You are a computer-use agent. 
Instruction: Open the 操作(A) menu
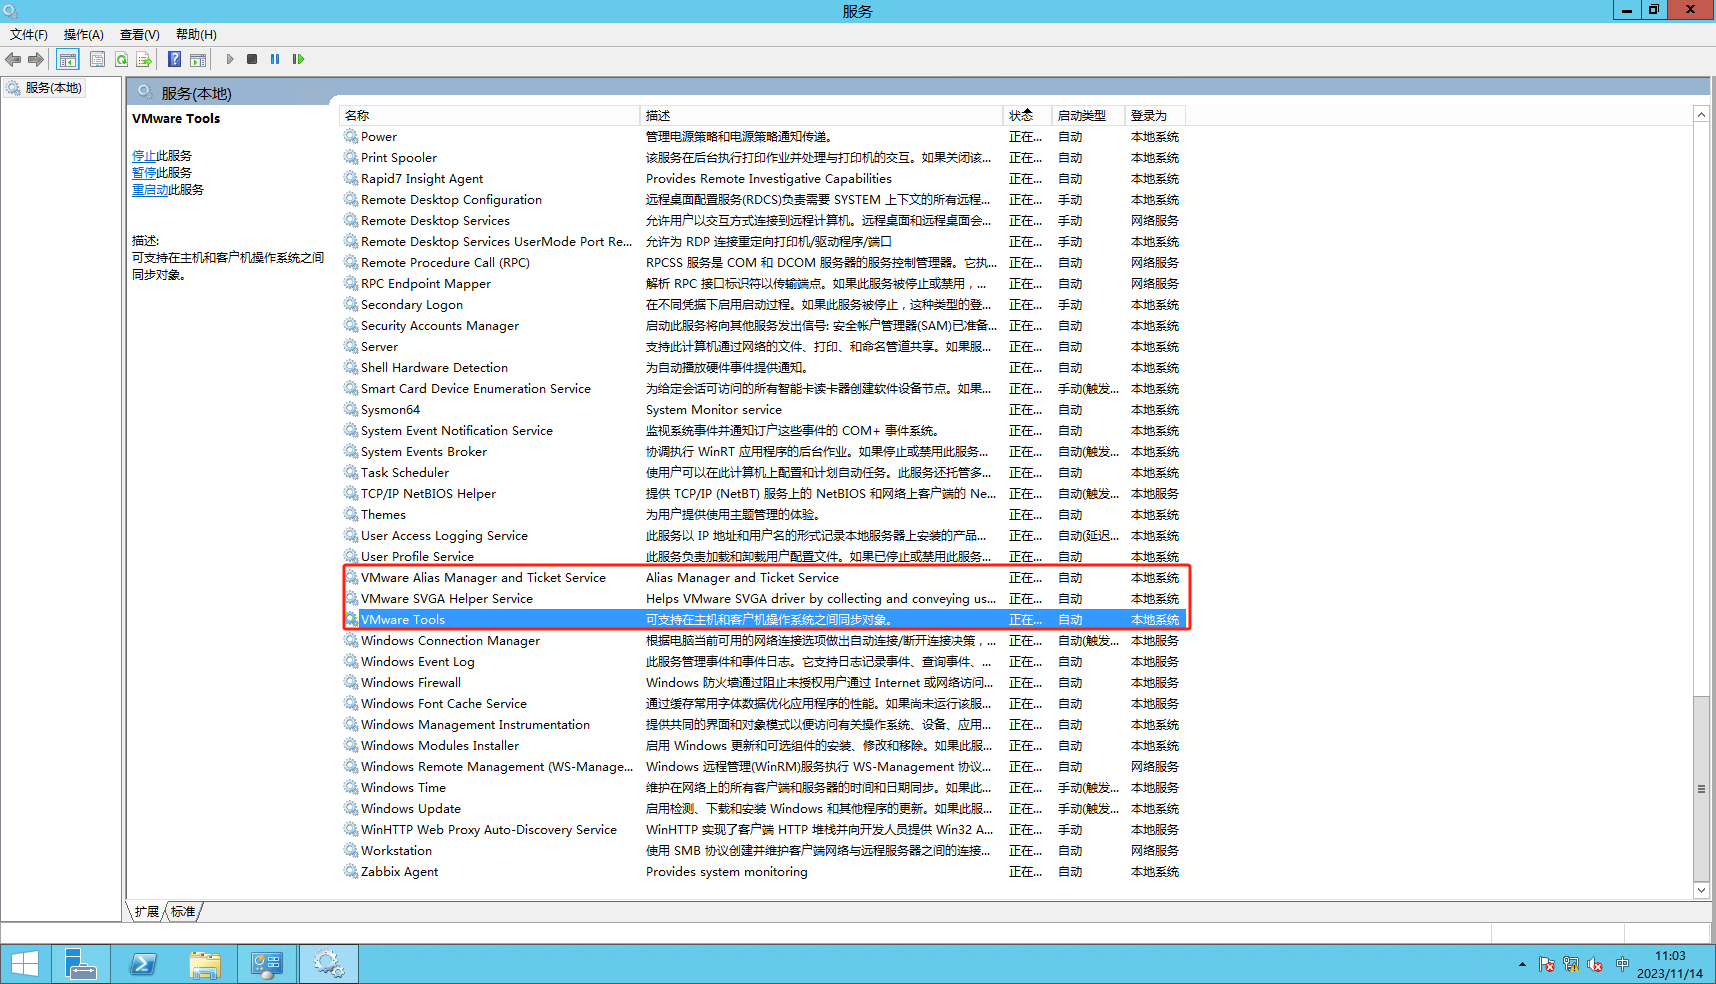[x=84, y=35]
